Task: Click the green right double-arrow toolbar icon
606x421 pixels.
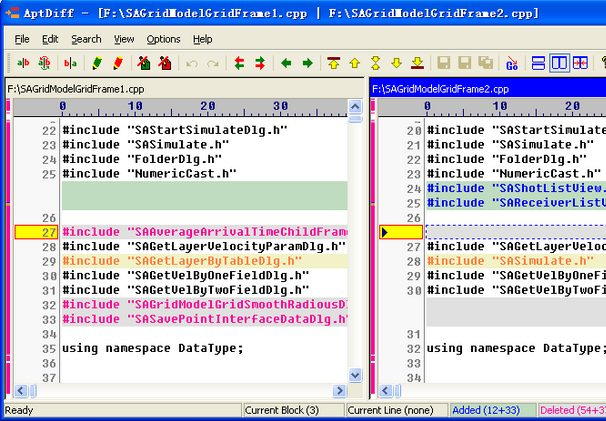Action: (x=260, y=63)
